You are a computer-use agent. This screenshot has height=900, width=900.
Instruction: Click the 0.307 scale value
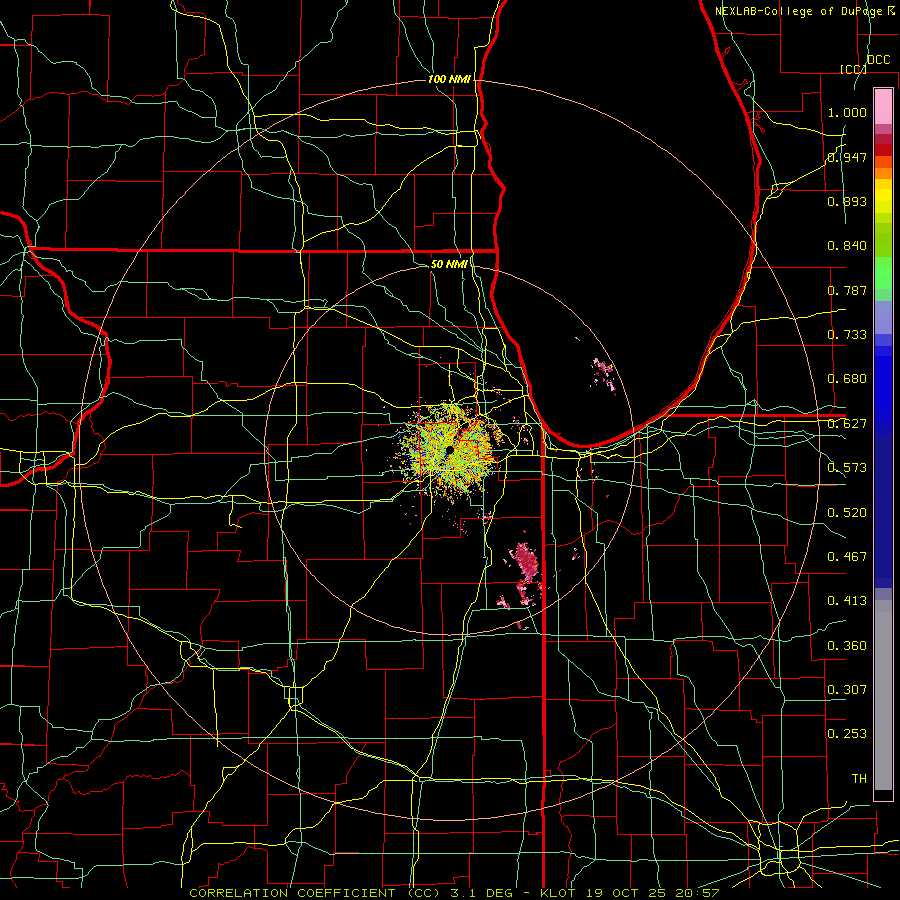847,689
